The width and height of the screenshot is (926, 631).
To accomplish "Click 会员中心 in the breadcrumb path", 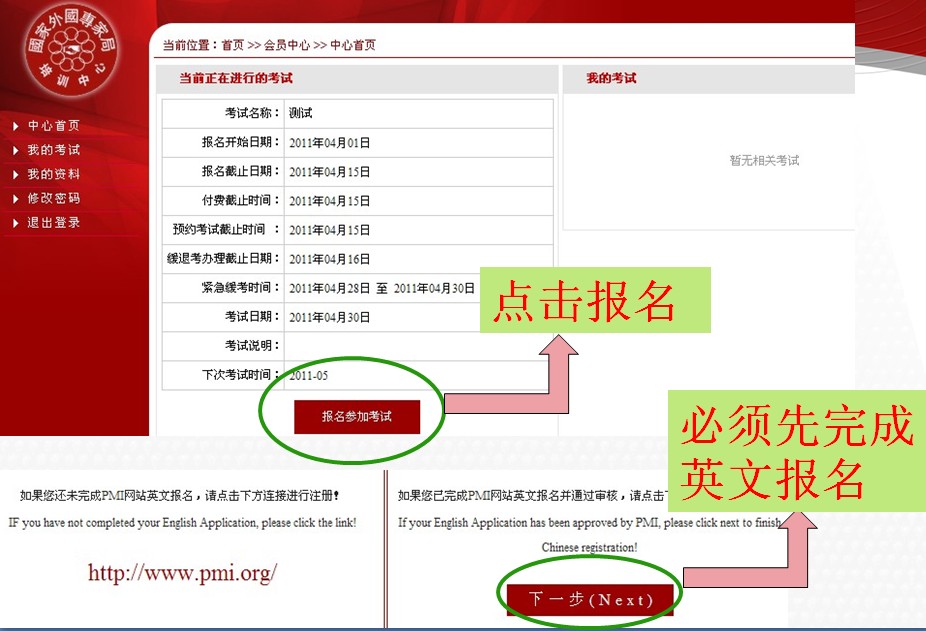I will [285, 44].
